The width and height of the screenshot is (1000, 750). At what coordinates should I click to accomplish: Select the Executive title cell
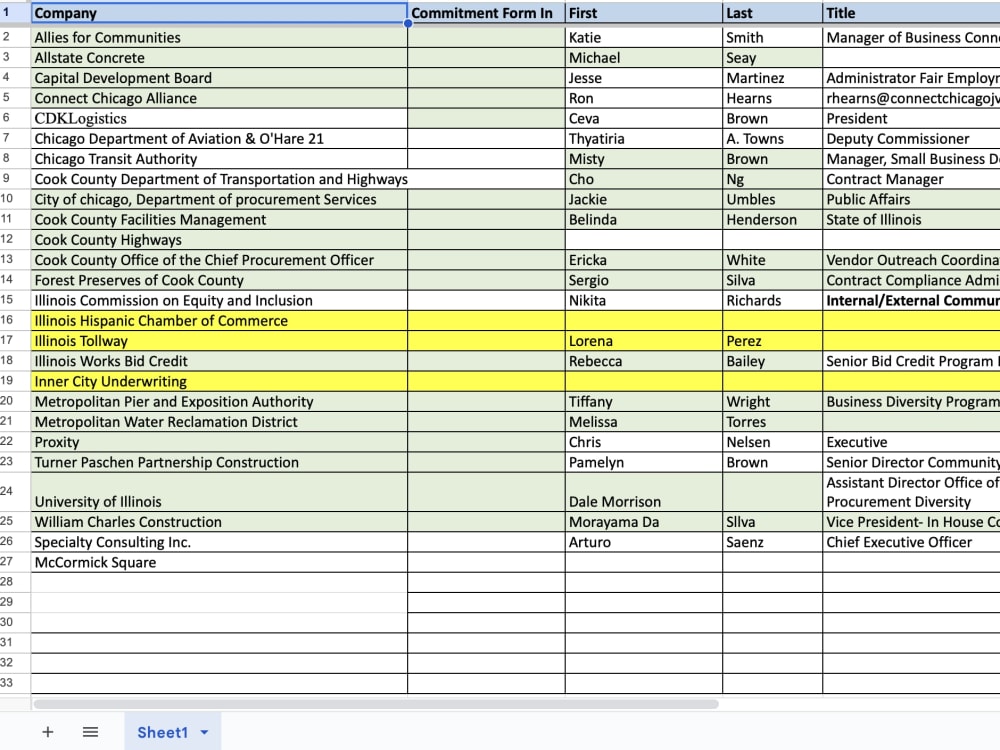click(x=911, y=442)
